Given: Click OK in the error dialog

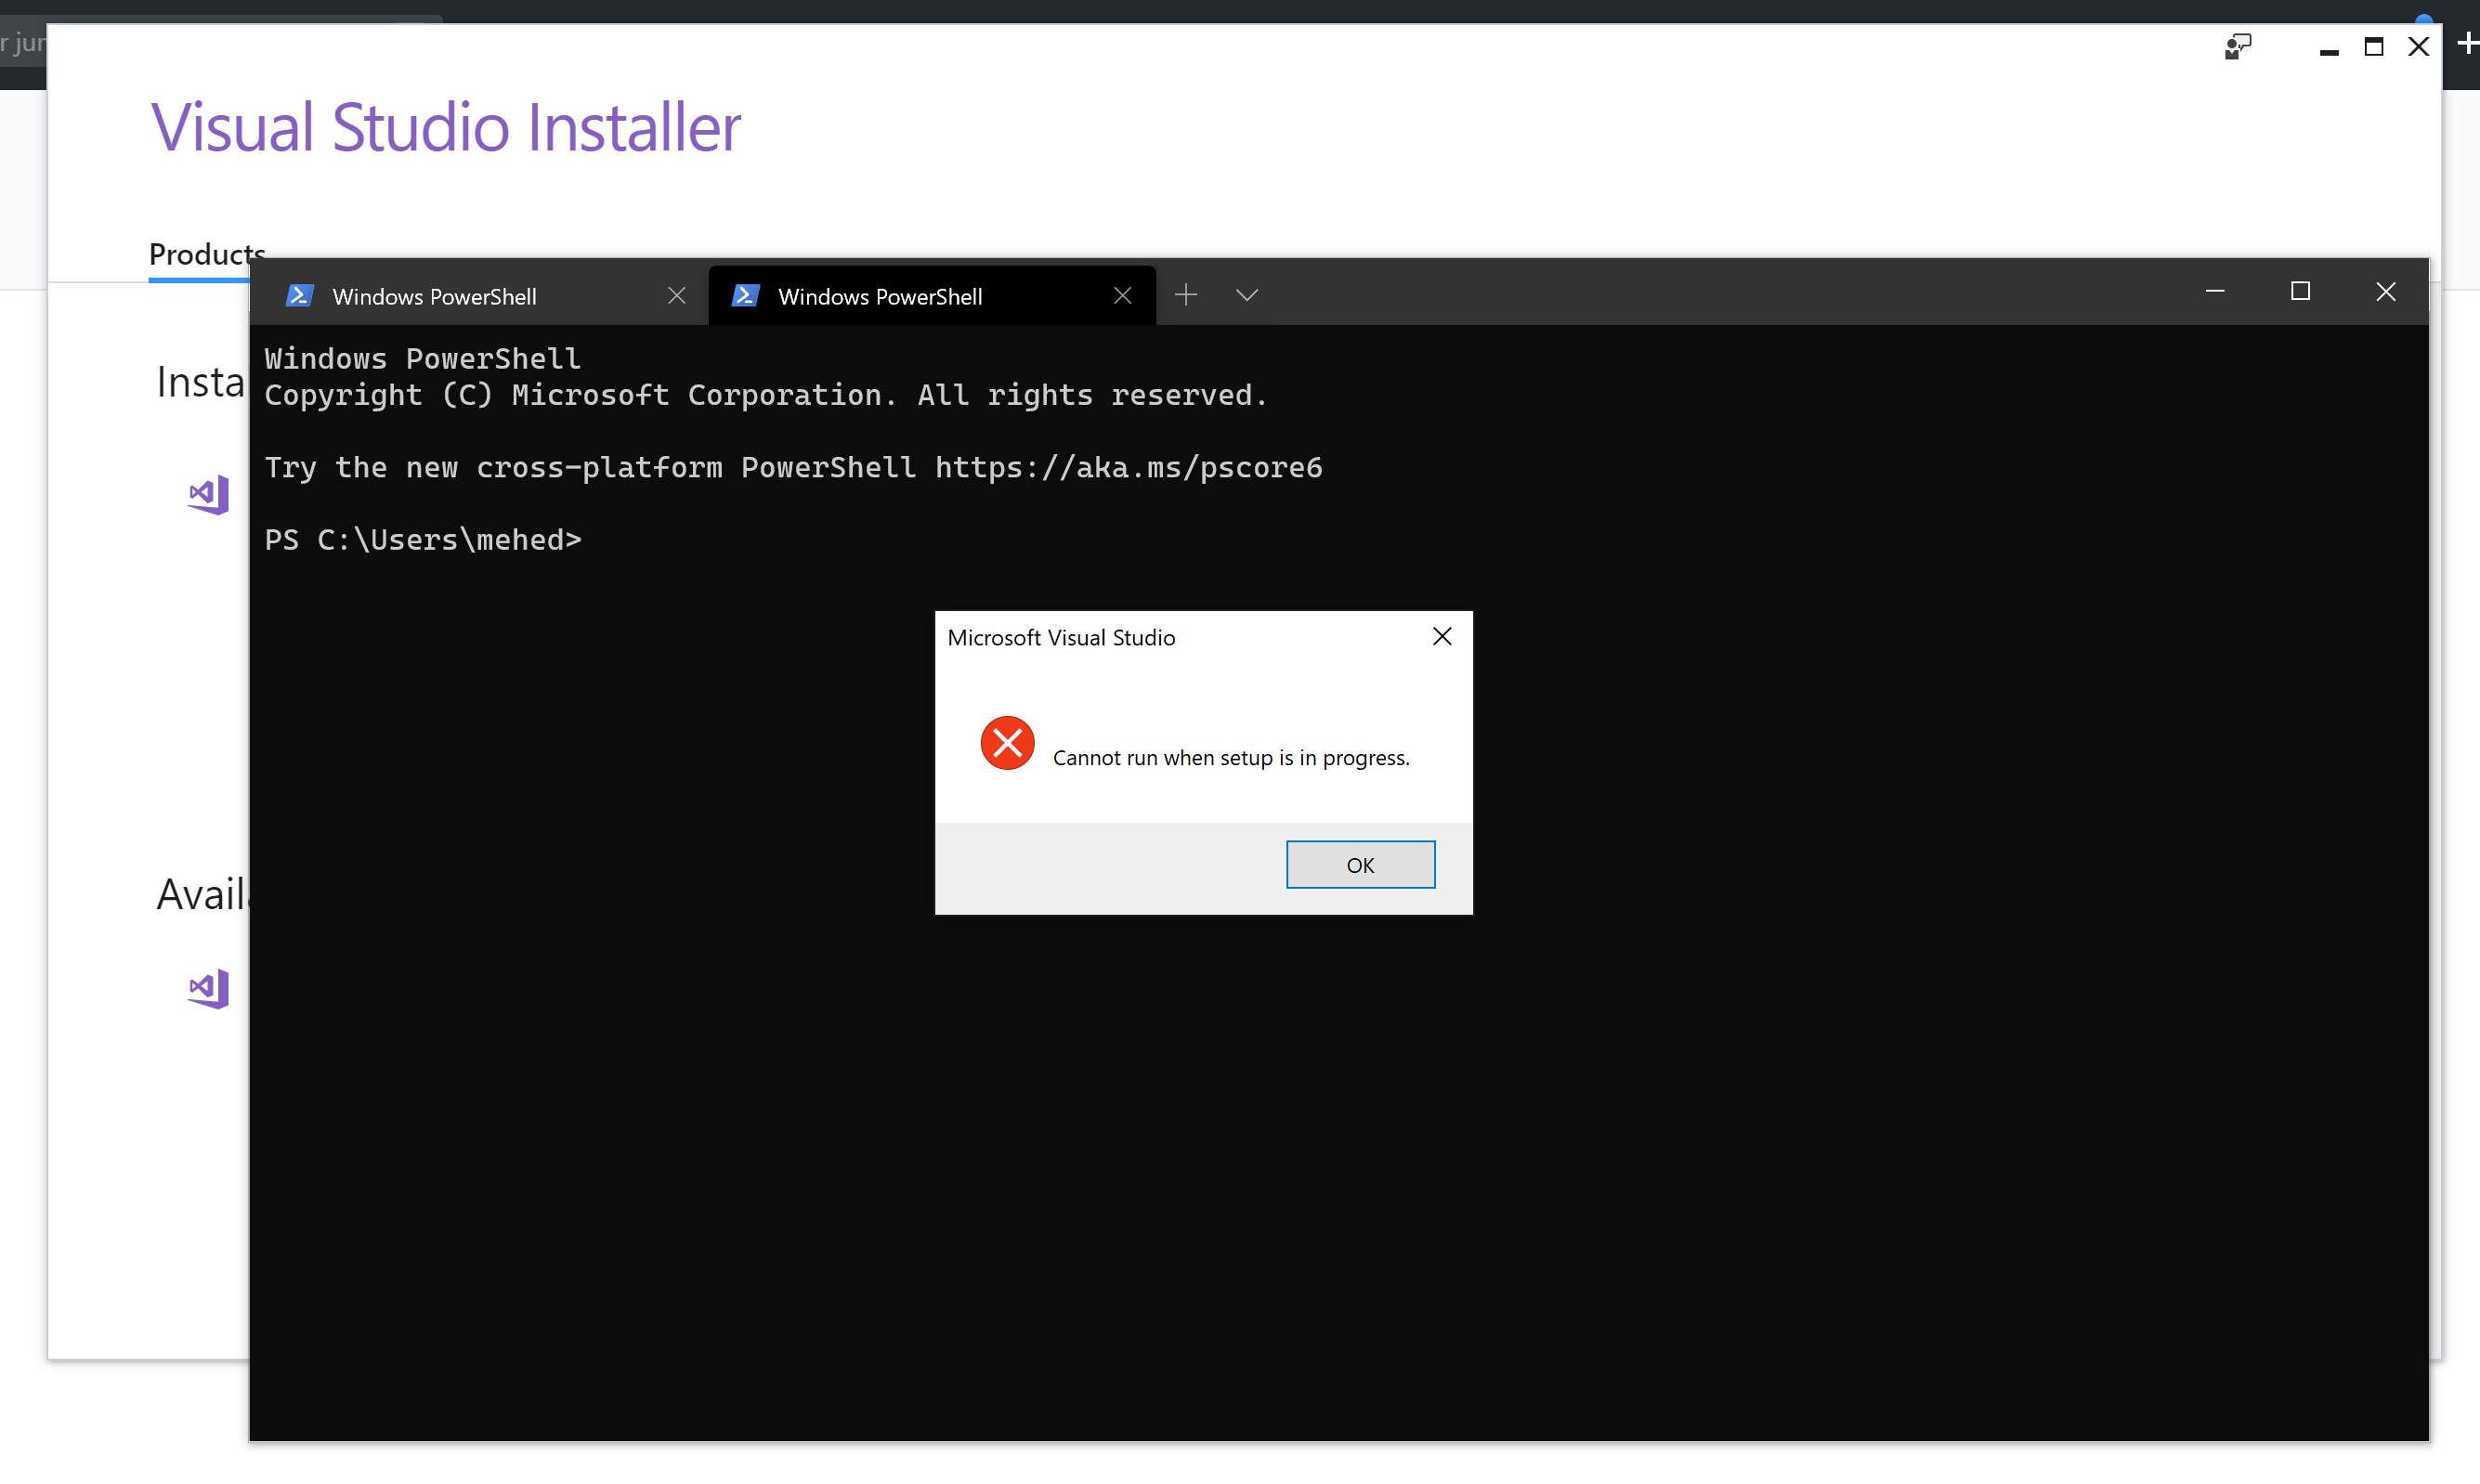Looking at the screenshot, I should (1360, 865).
